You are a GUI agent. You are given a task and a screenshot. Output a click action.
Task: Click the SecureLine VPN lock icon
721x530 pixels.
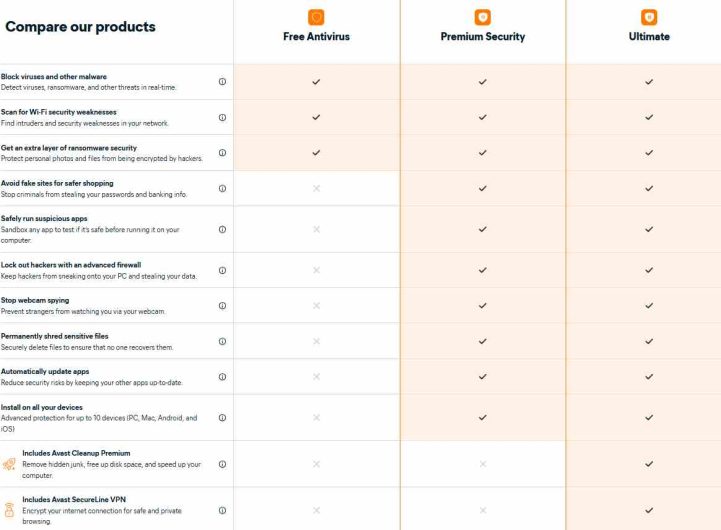point(9,510)
